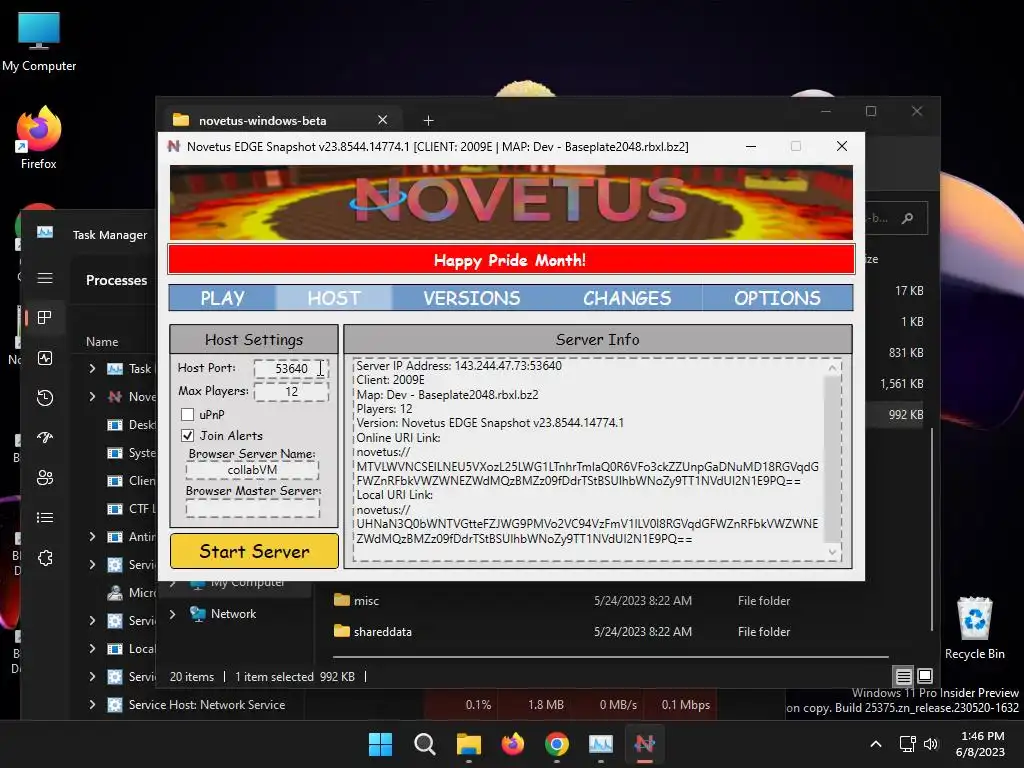Open App history page in Task Manager
The height and width of the screenshot is (768, 1024).
(x=45, y=398)
